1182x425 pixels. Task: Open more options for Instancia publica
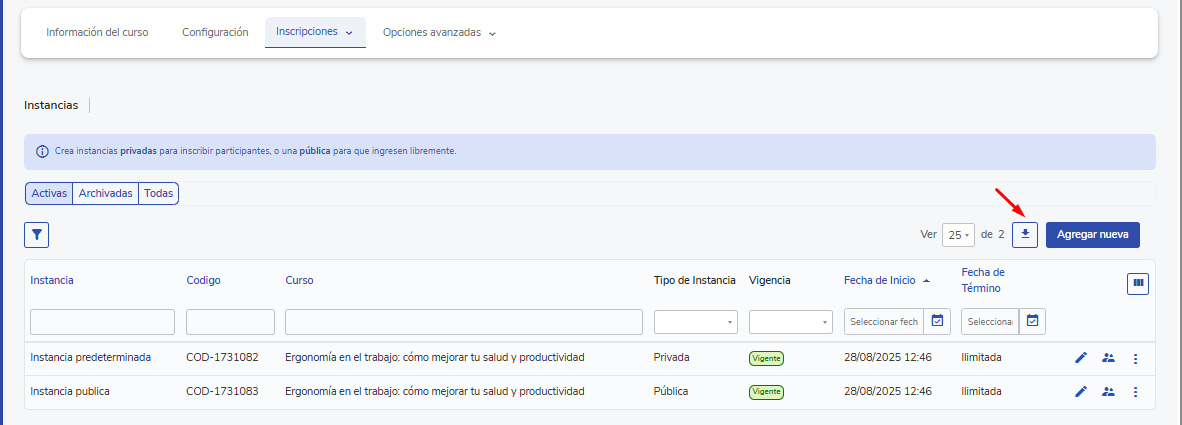pos(1136,392)
